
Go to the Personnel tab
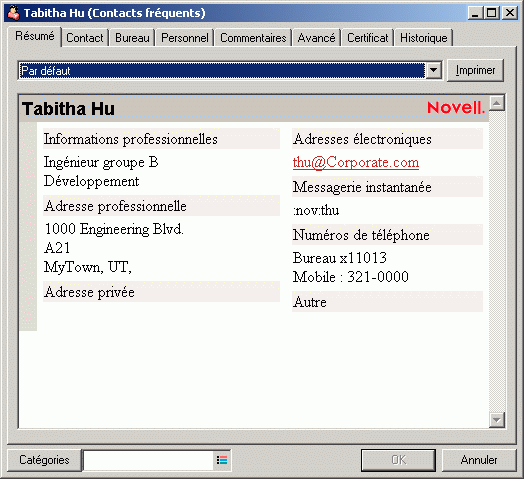(x=184, y=38)
